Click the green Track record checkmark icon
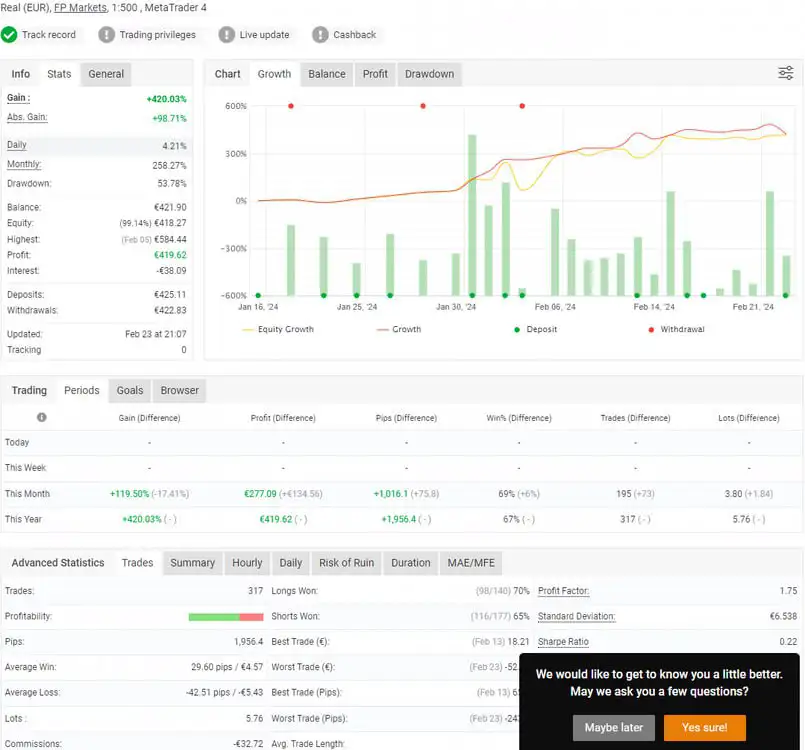The image size is (805, 750). click(9, 35)
